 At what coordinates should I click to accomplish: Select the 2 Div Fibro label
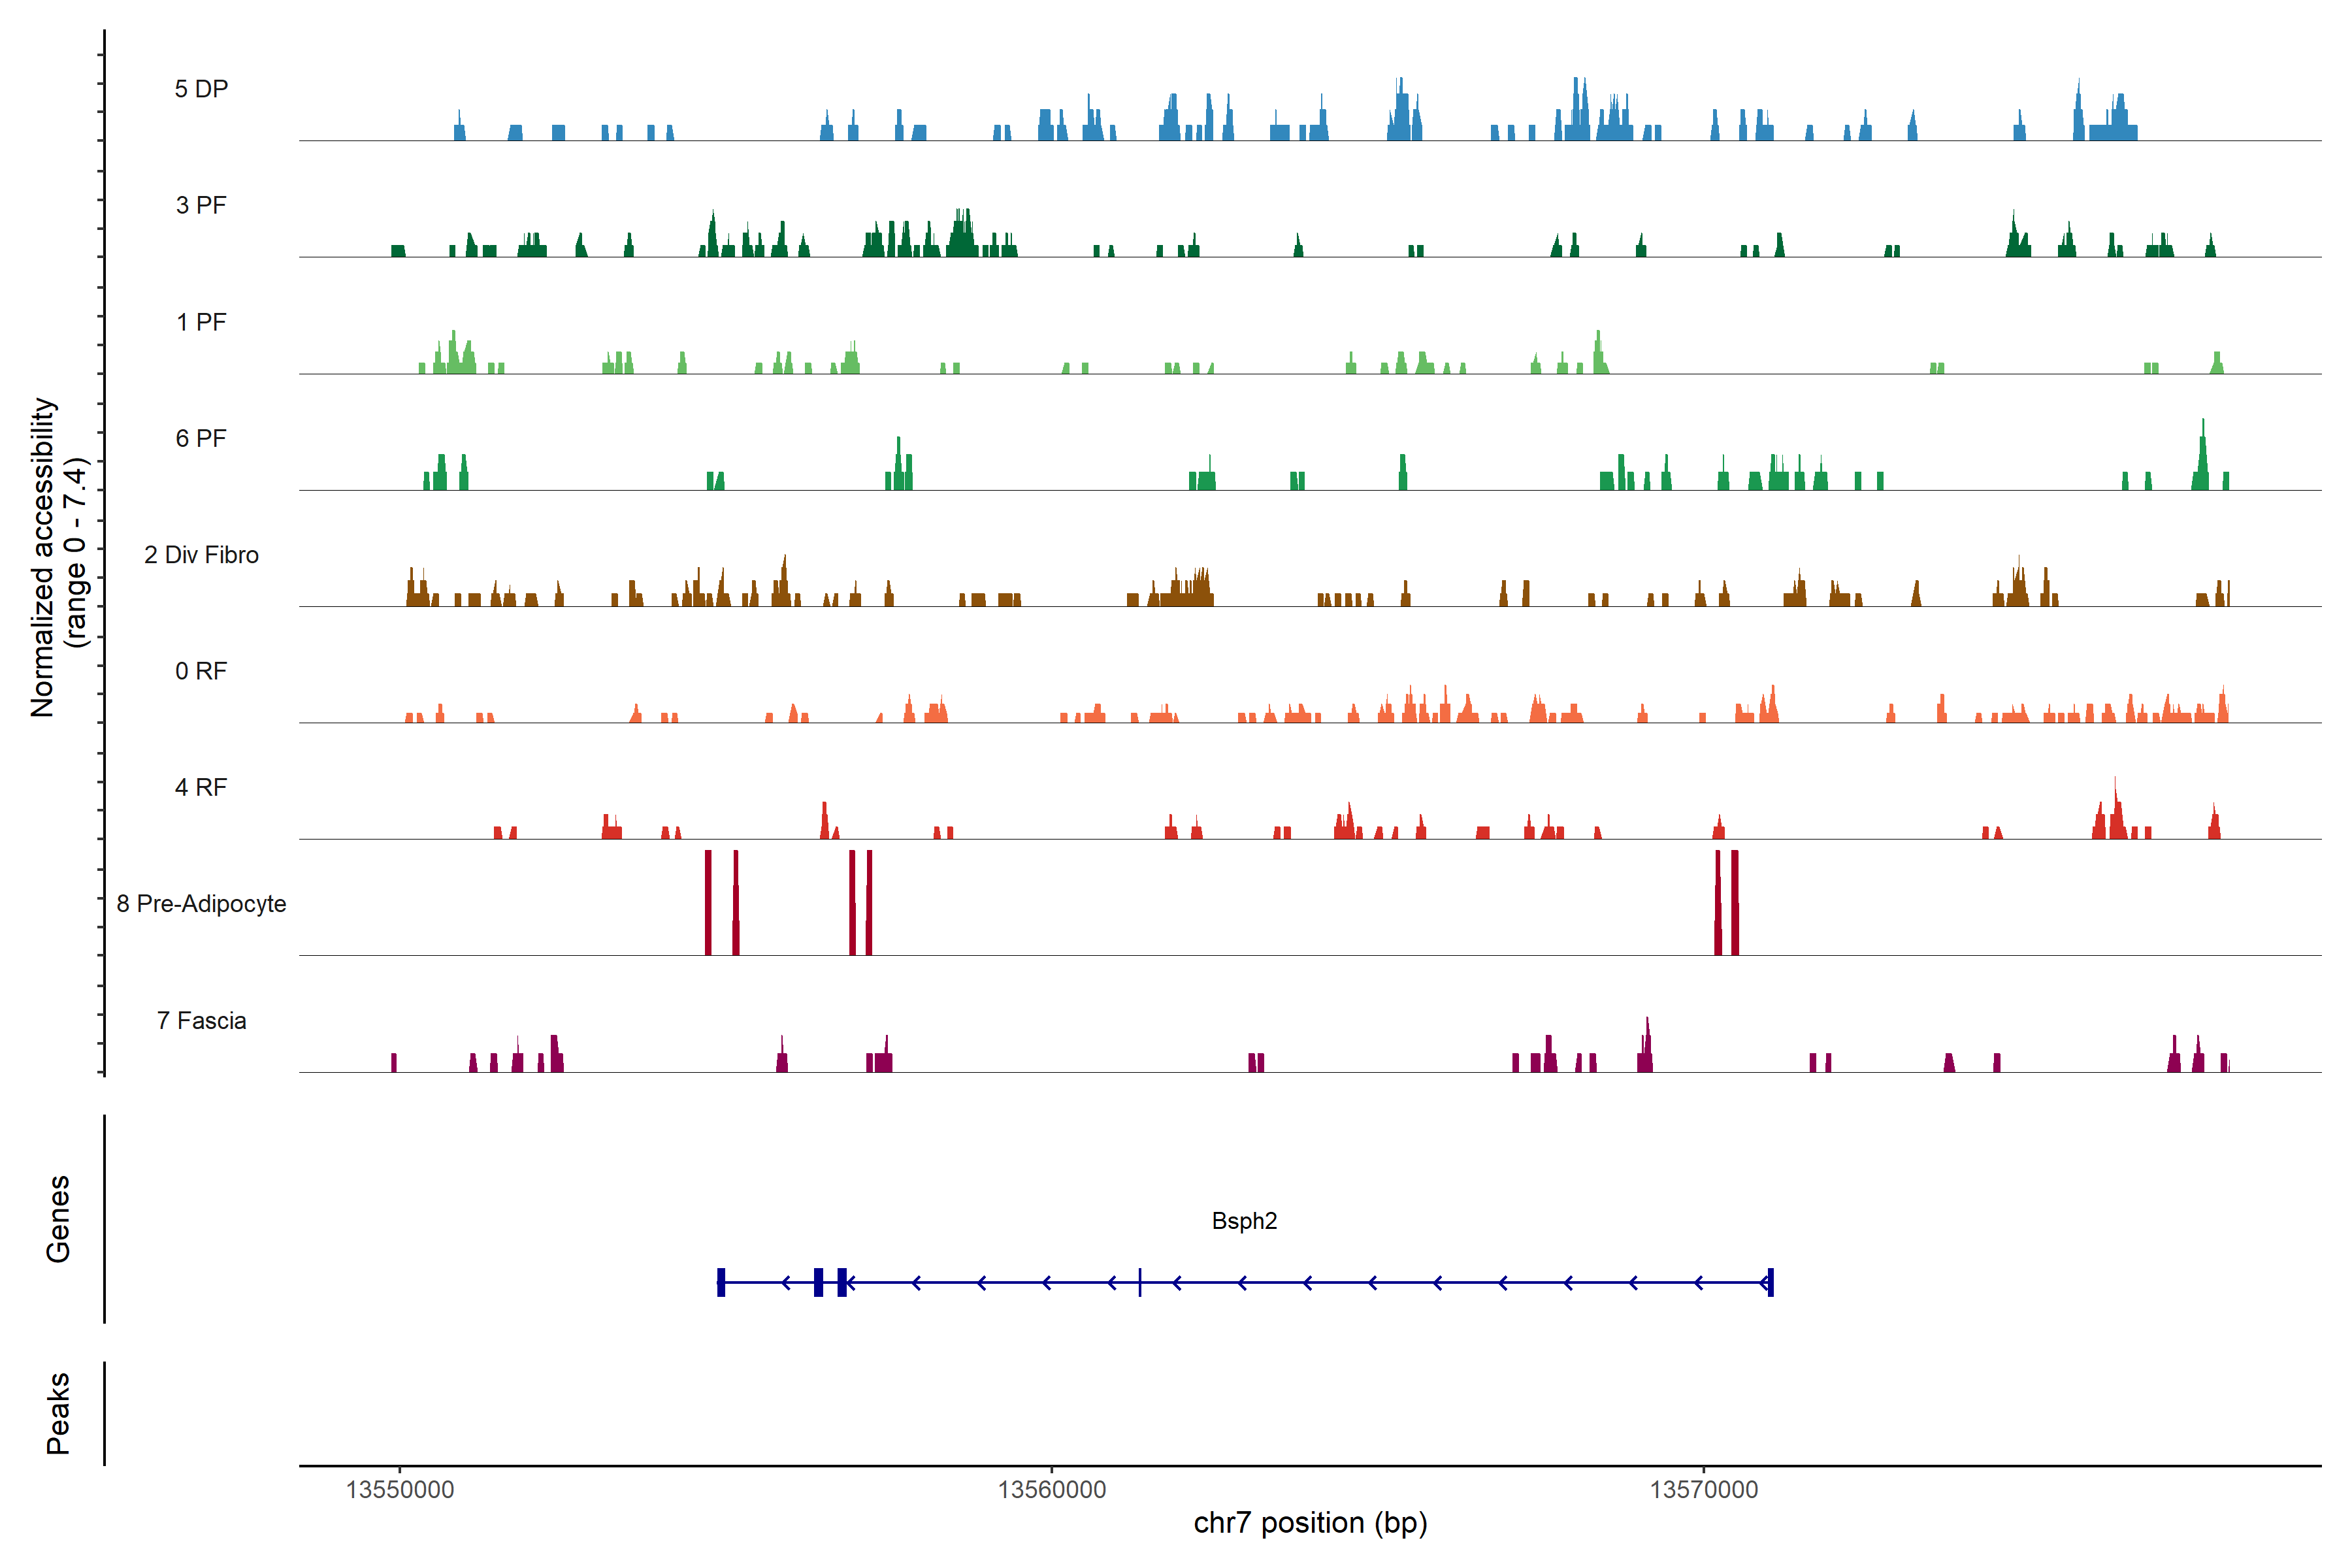tap(201, 555)
